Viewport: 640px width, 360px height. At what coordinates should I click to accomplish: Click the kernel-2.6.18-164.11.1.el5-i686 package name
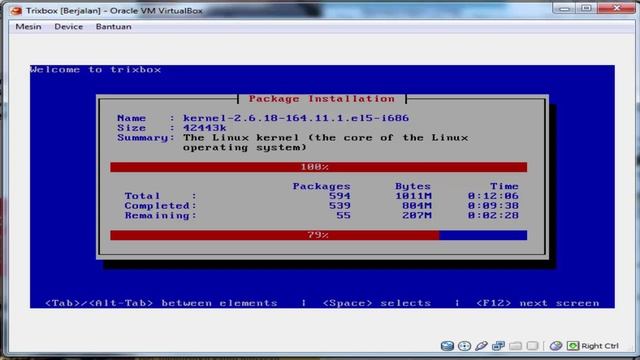pos(296,118)
